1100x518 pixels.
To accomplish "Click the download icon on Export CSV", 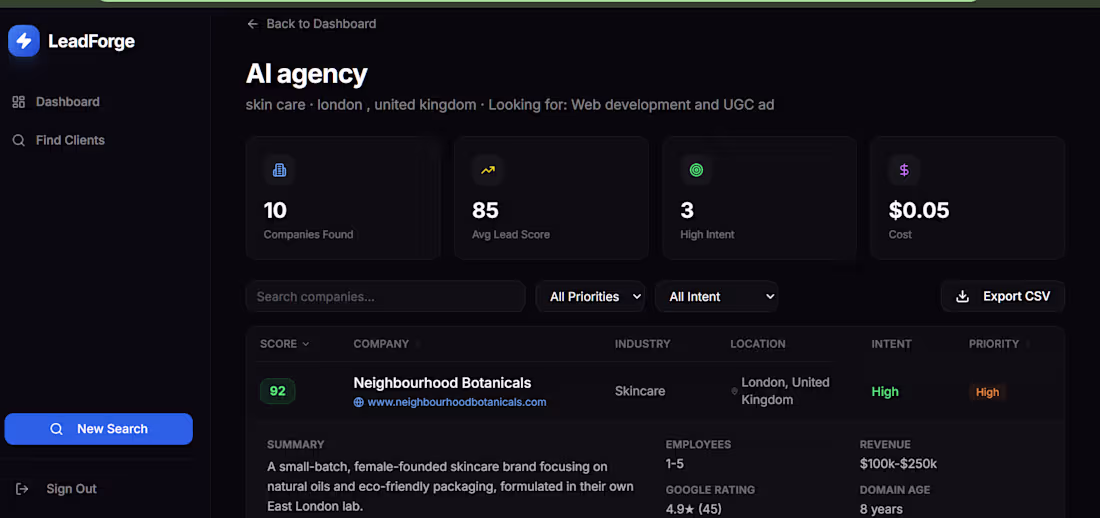I will tap(962, 296).
